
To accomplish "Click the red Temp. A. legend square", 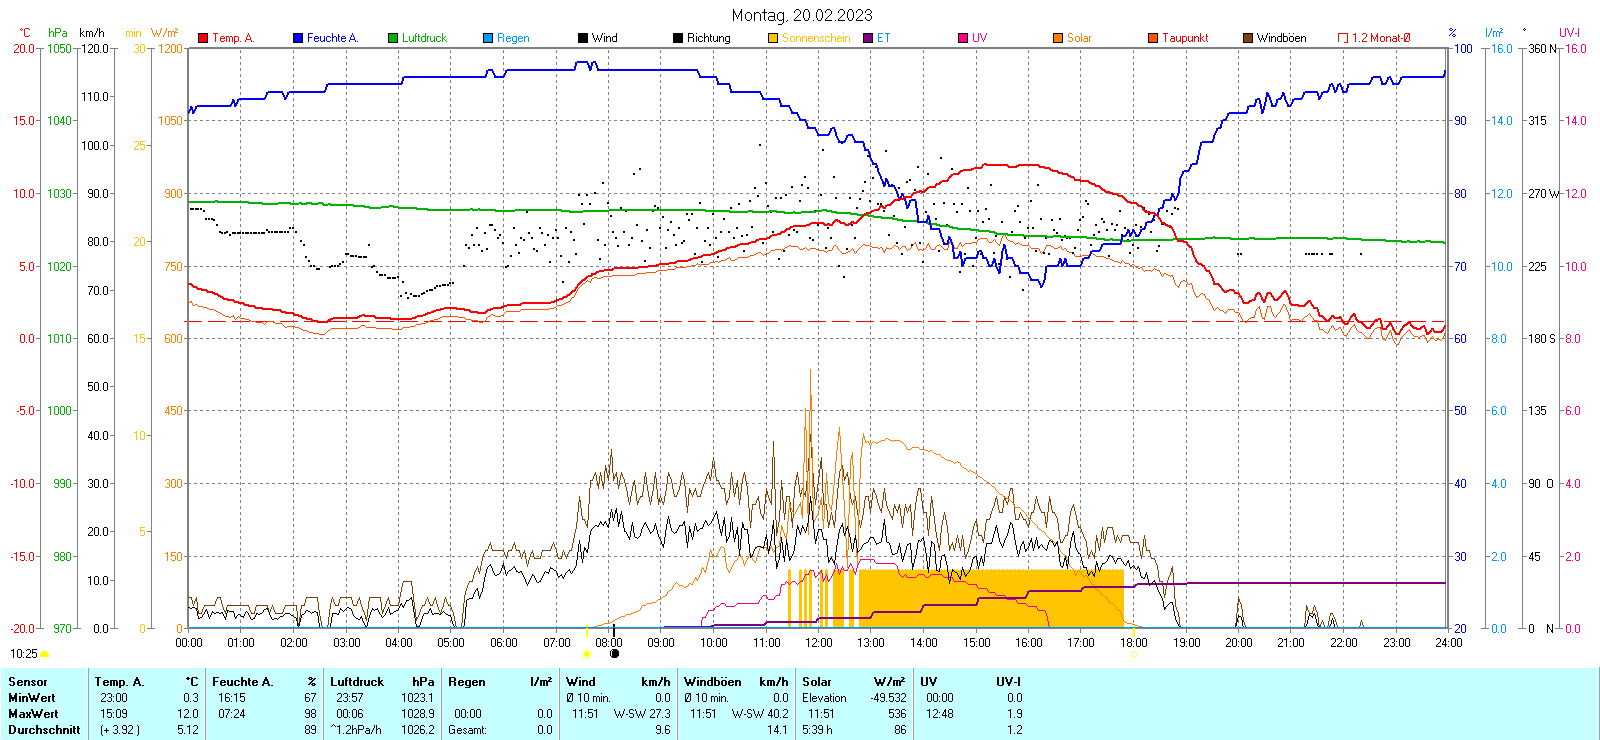I will click(x=203, y=38).
